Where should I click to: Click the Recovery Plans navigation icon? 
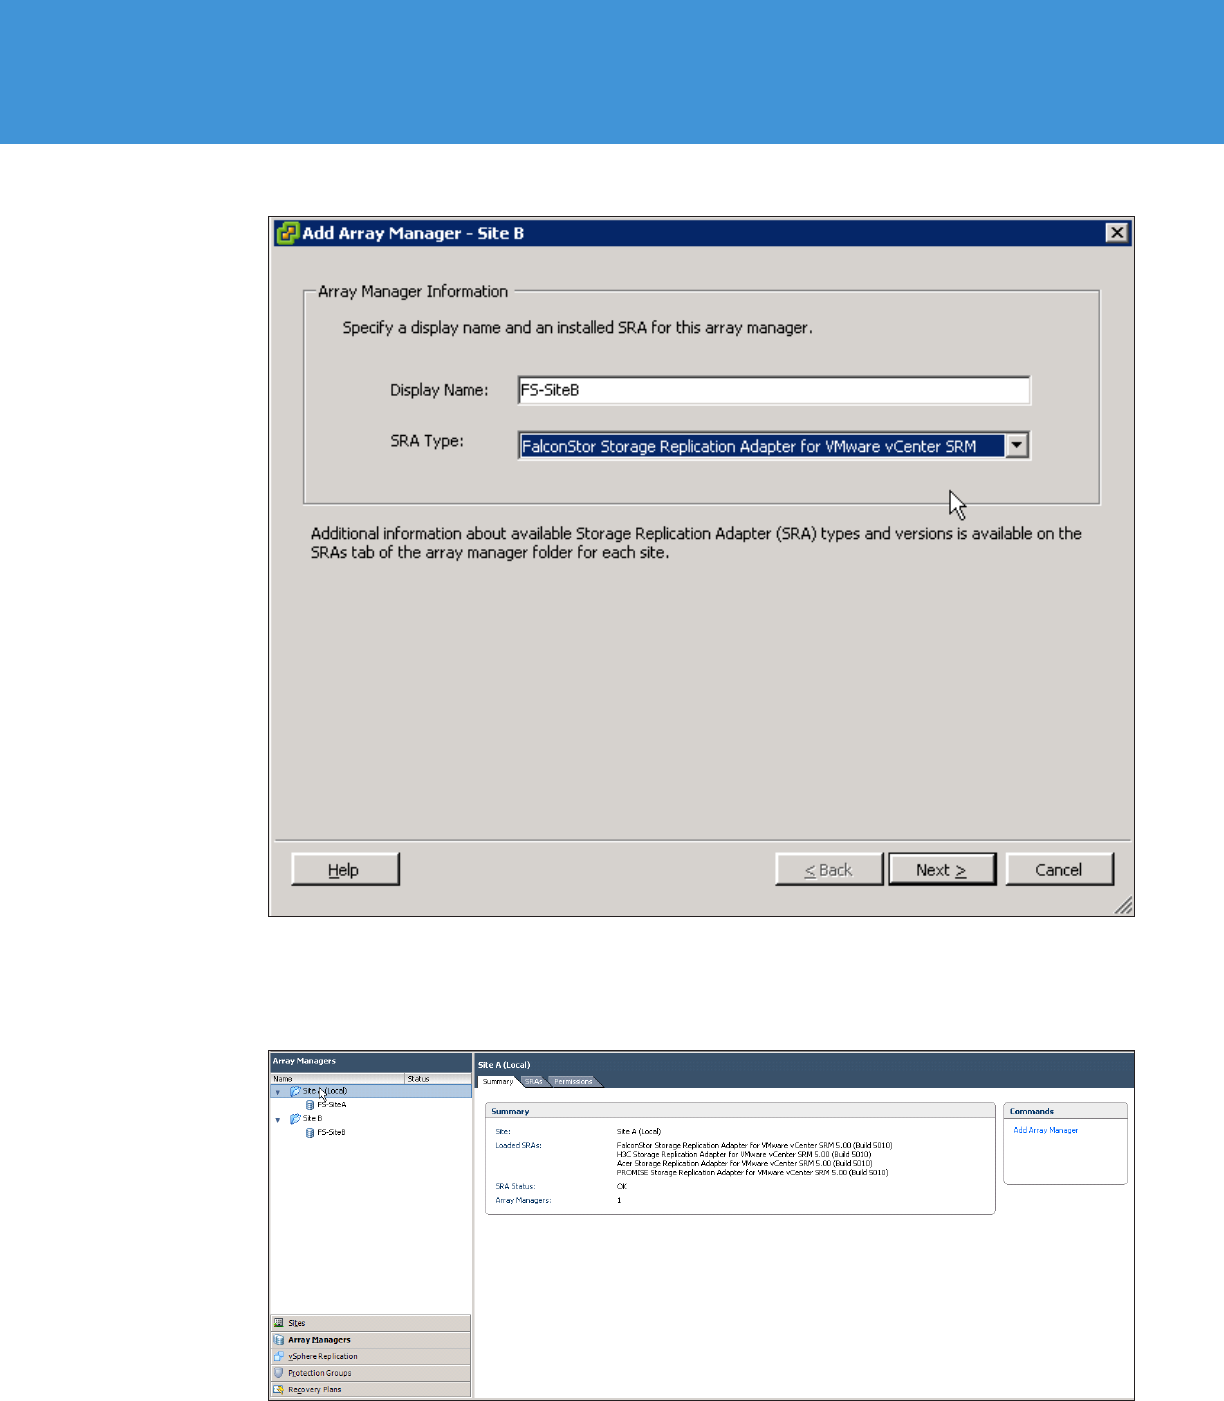(279, 1390)
